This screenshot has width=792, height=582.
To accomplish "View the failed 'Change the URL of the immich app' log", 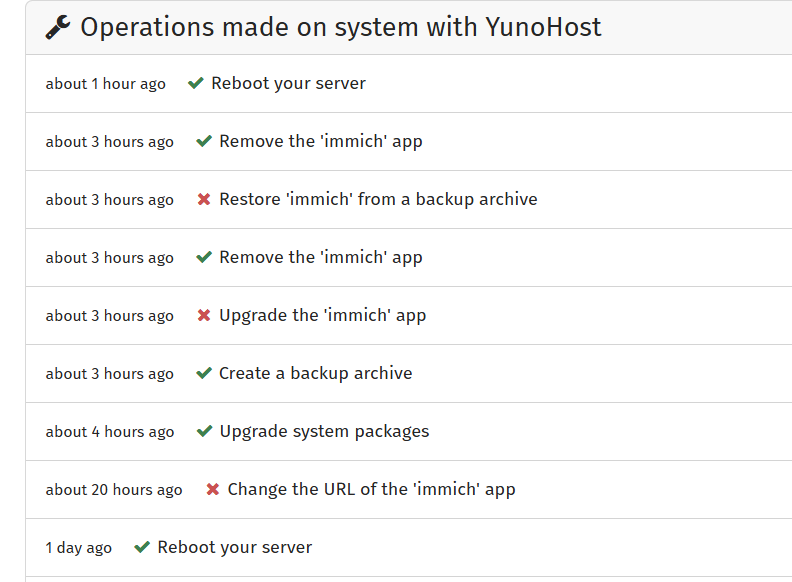I will tap(371, 490).
